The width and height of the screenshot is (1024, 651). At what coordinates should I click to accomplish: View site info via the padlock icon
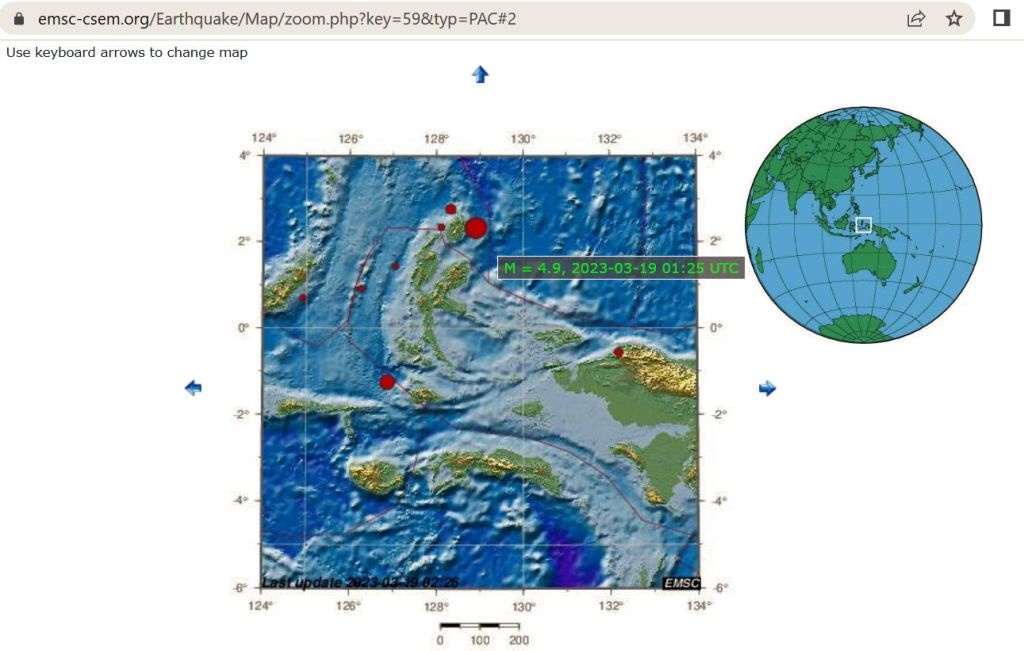(18, 19)
